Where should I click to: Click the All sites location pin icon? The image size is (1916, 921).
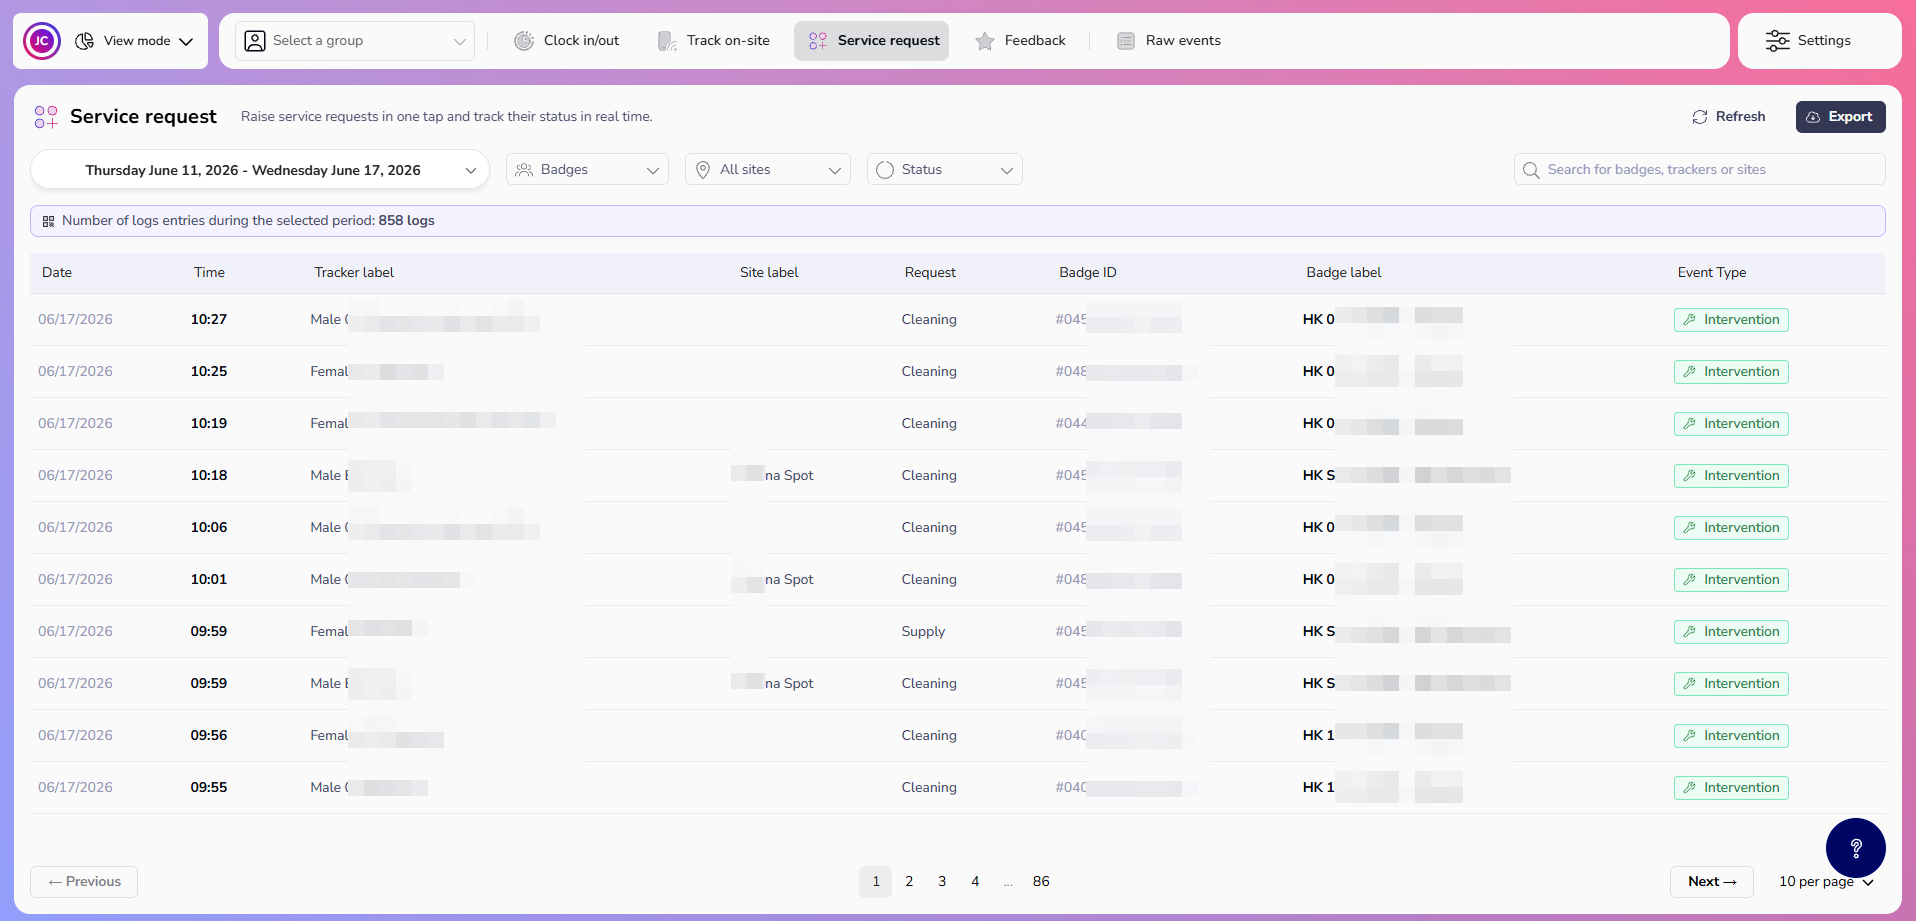coord(703,170)
